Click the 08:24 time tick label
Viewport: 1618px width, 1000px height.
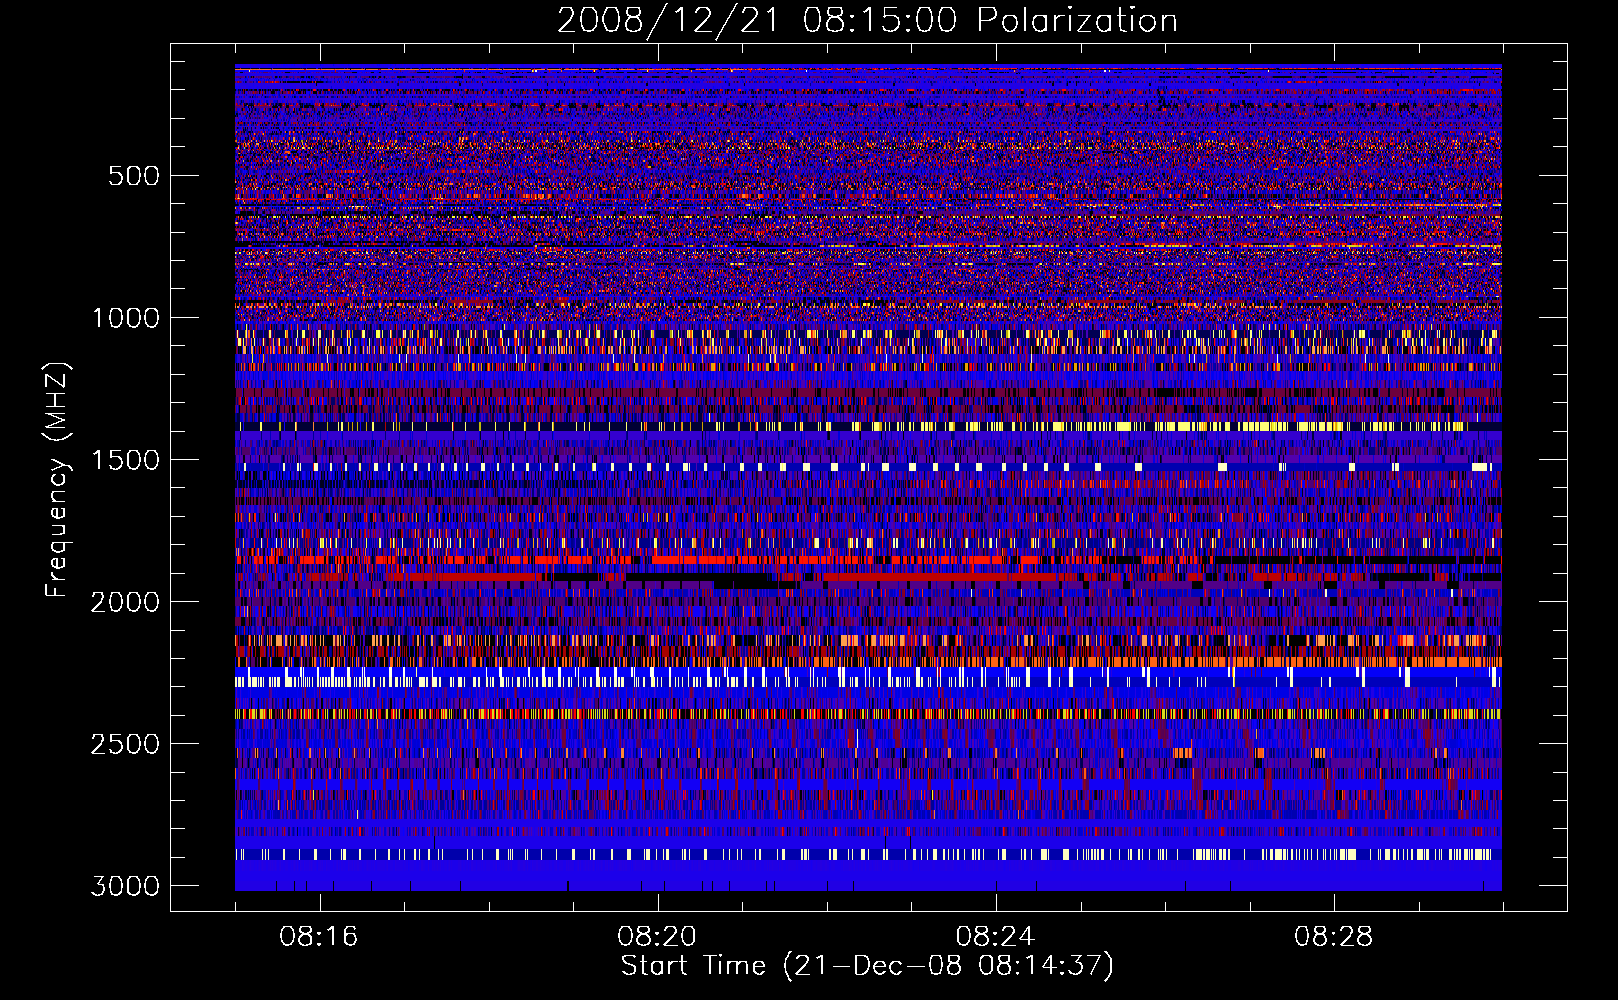(995, 937)
